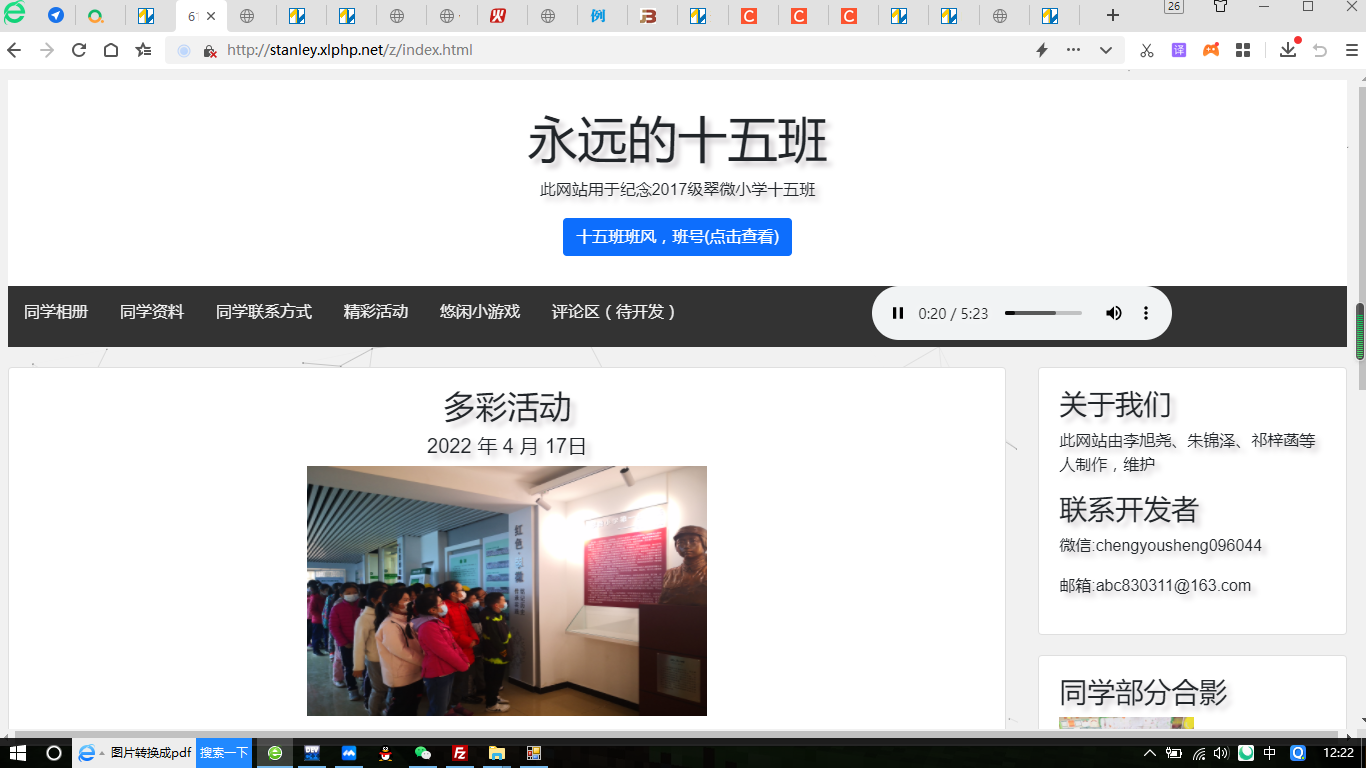Open the downloads icon
The height and width of the screenshot is (768, 1366).
point(1287,50)
